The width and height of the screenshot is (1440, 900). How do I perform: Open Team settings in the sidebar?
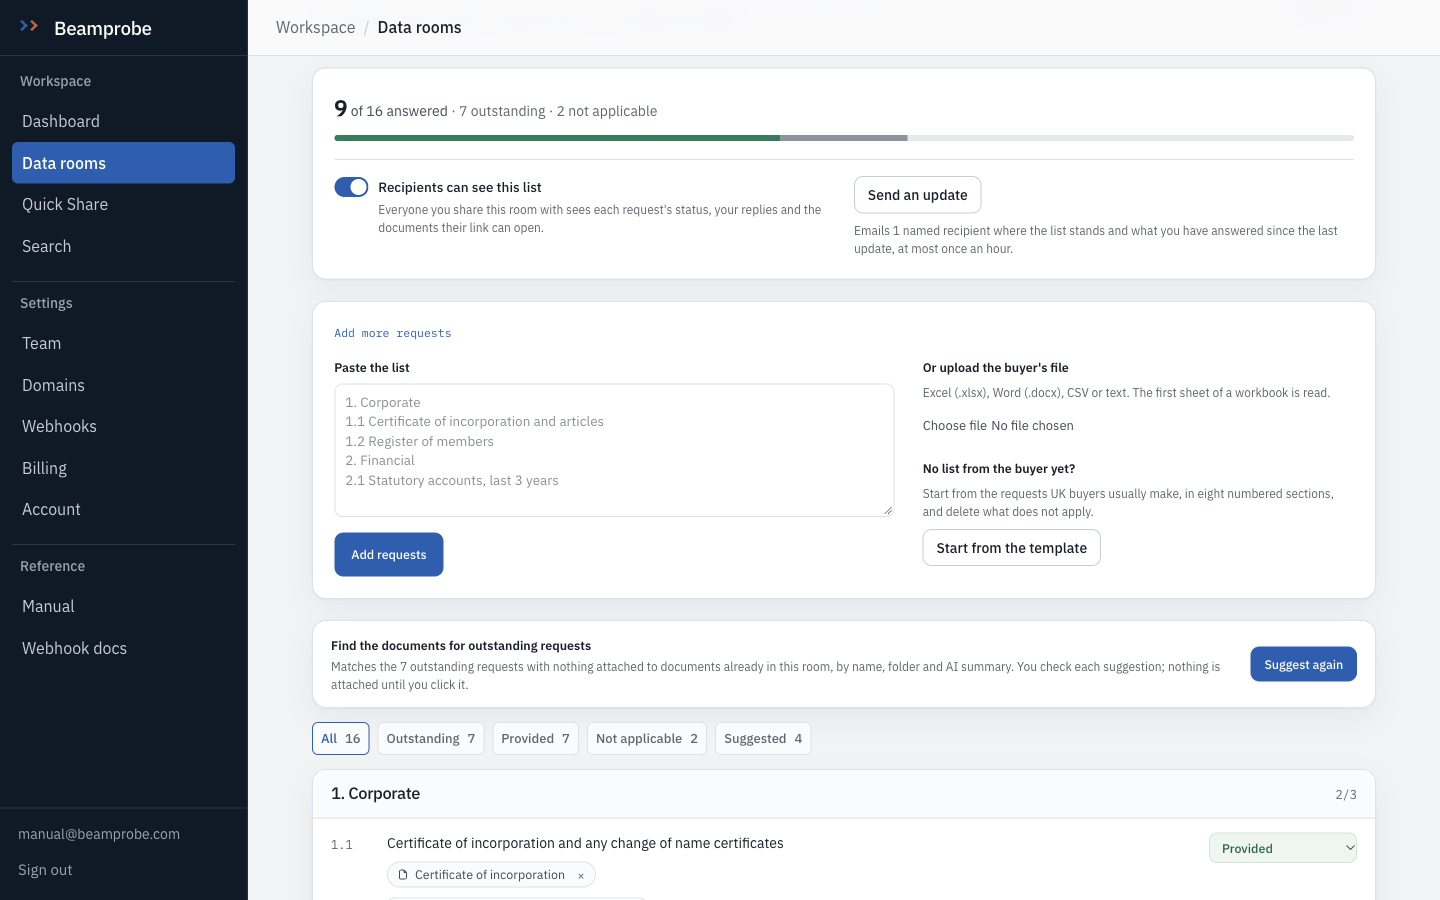(x=123, y=343)
